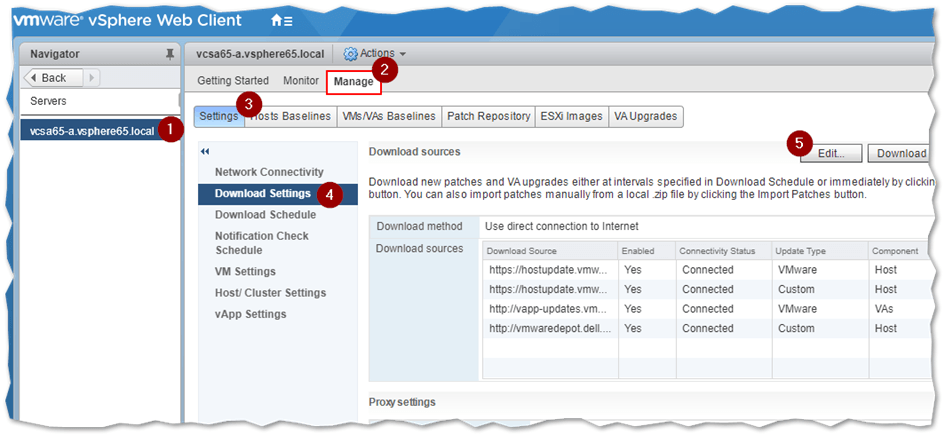Collapse the settings sidebar with double arrows
Viewport: 945px width, 436px height.
tap(204, 152)
